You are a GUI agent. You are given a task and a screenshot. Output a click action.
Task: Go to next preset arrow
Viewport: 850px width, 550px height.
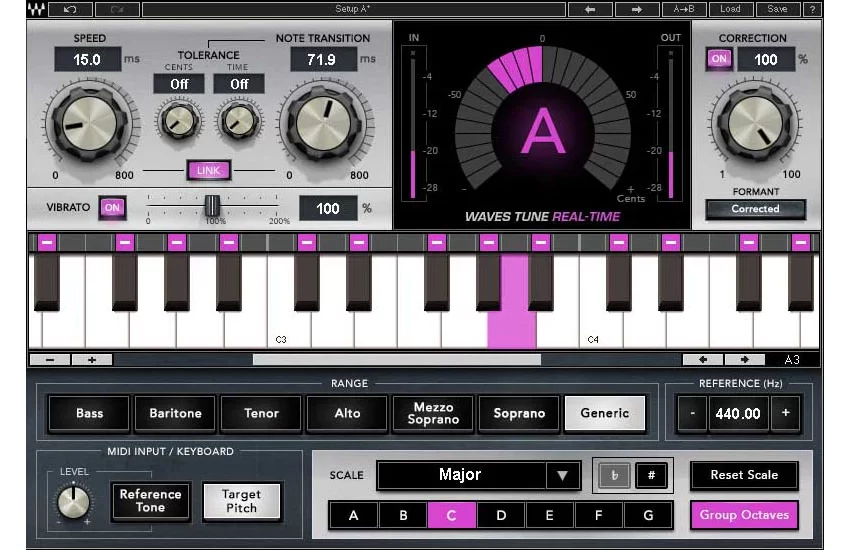(637, 9)
